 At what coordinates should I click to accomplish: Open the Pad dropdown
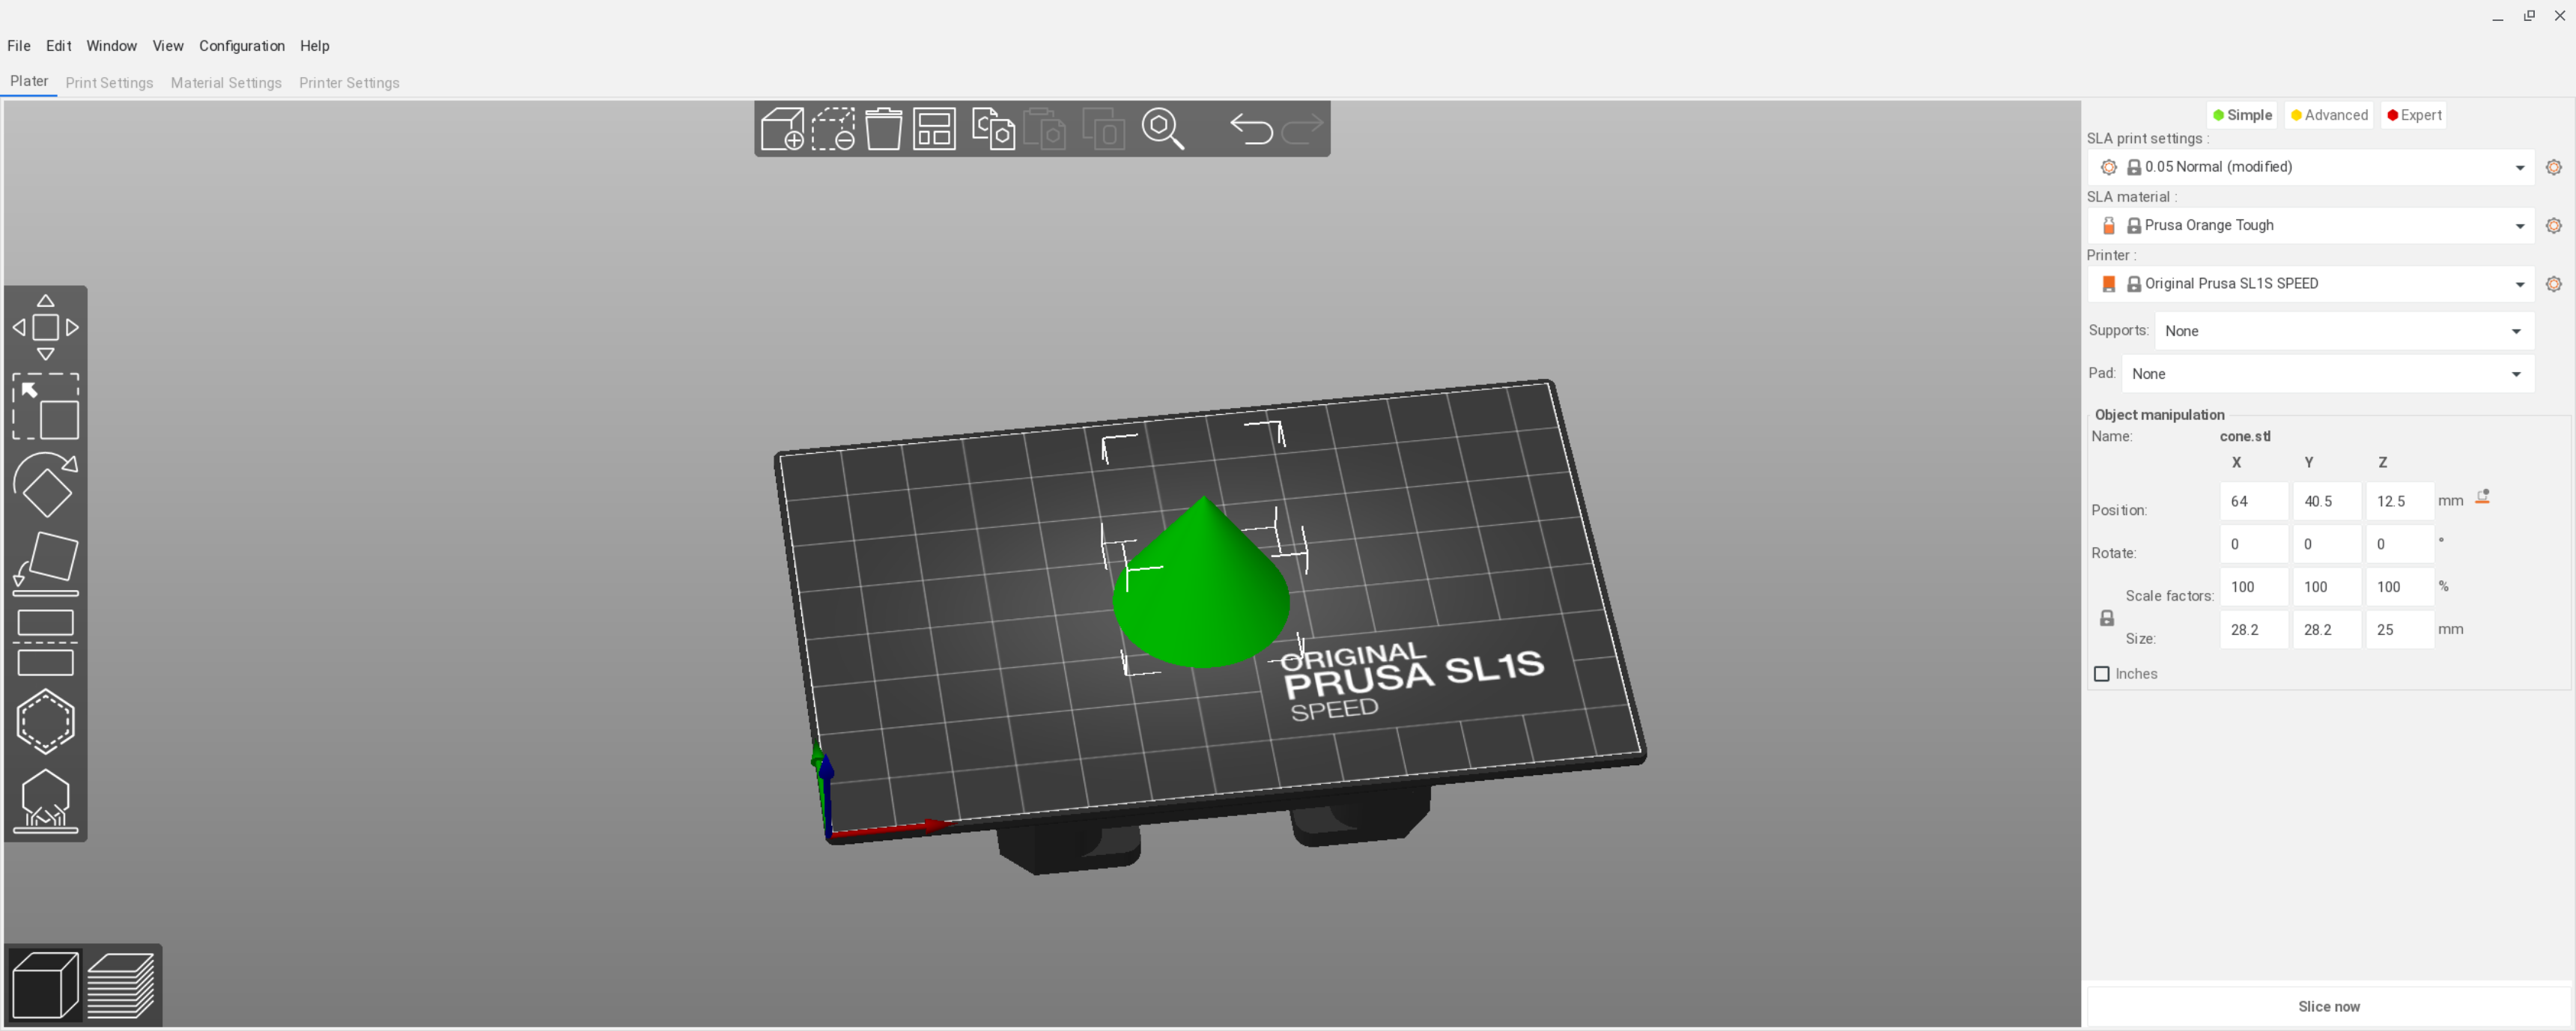2328,374
